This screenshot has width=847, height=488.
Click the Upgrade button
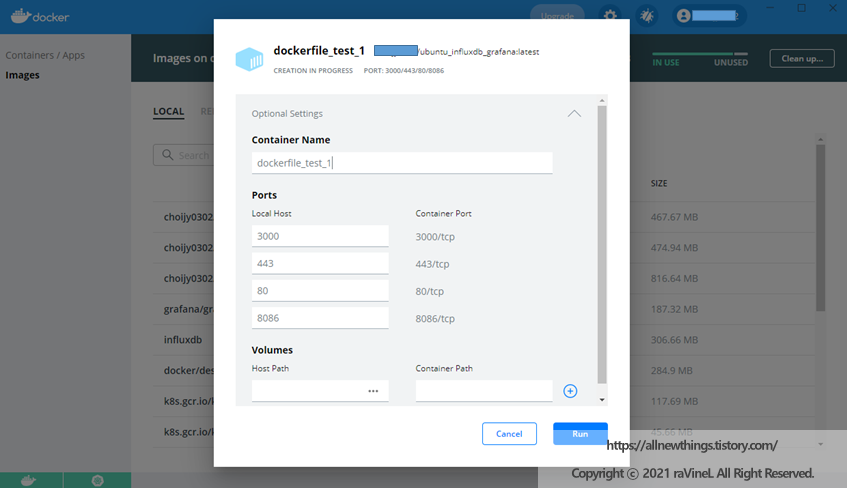pos(557,16)
